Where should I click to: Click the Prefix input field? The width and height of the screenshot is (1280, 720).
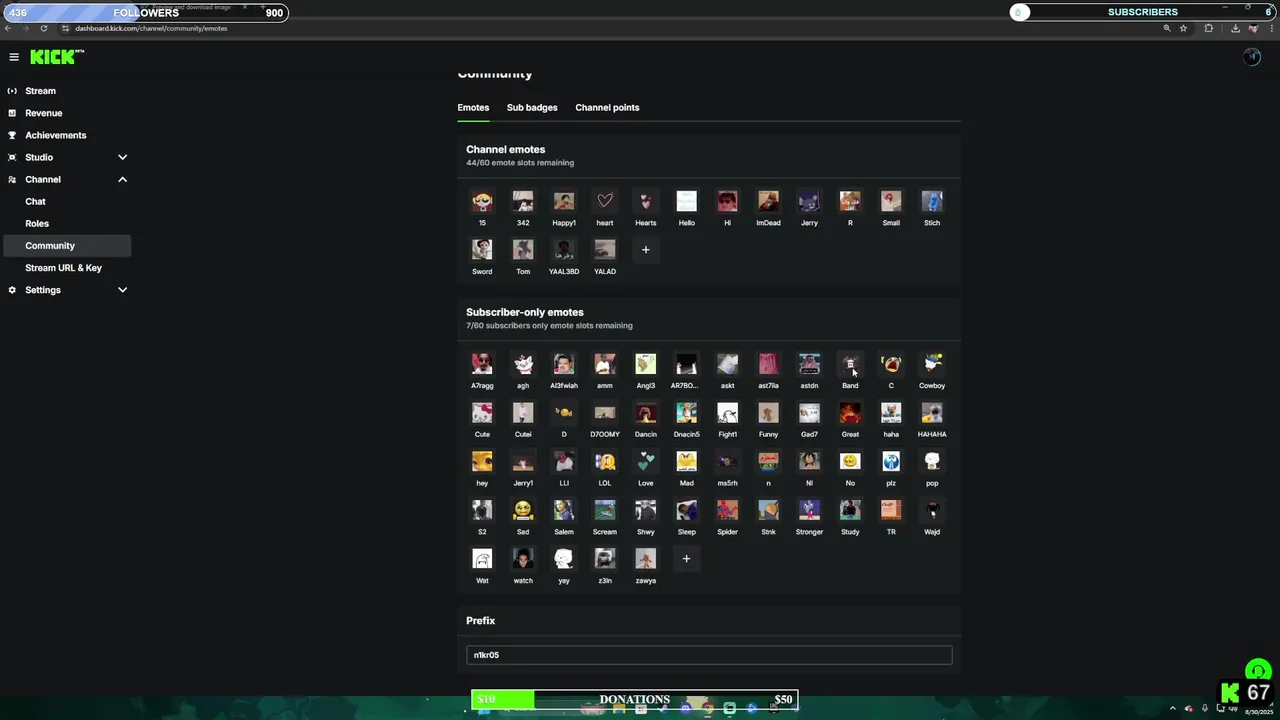(x=709, y=655)
